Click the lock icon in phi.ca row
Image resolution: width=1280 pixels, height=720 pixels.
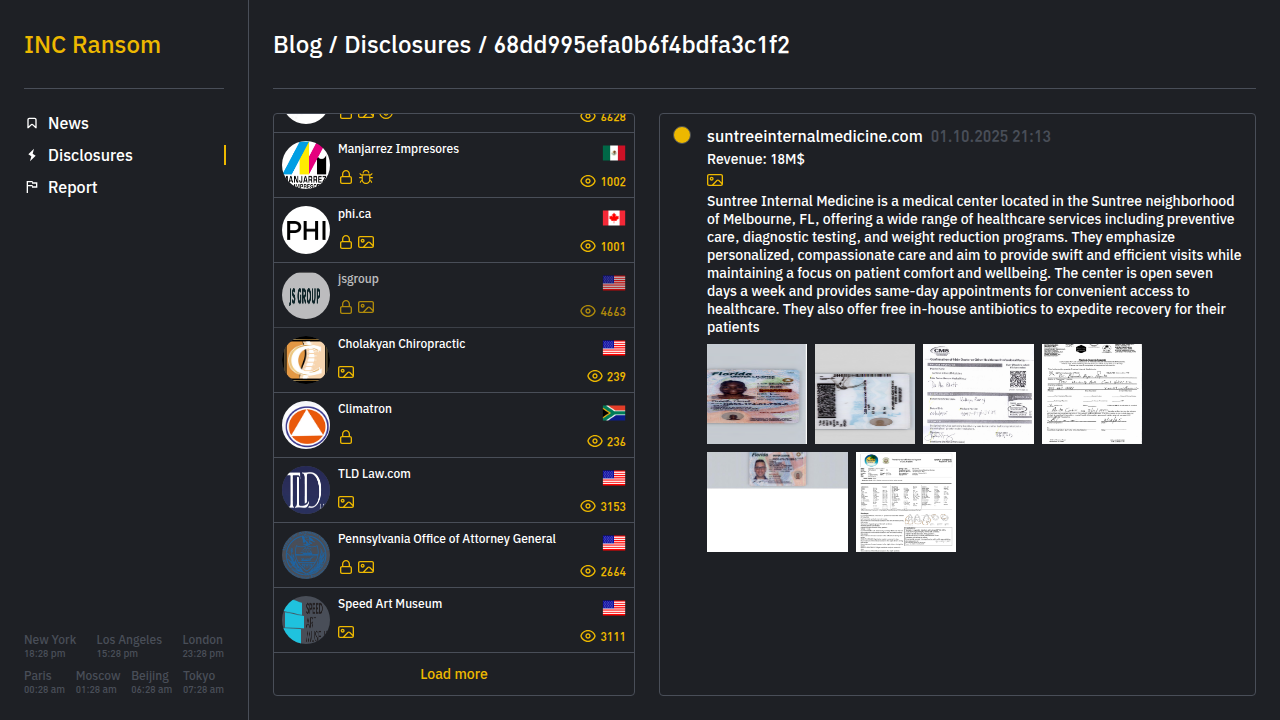[x=346, y=242]
